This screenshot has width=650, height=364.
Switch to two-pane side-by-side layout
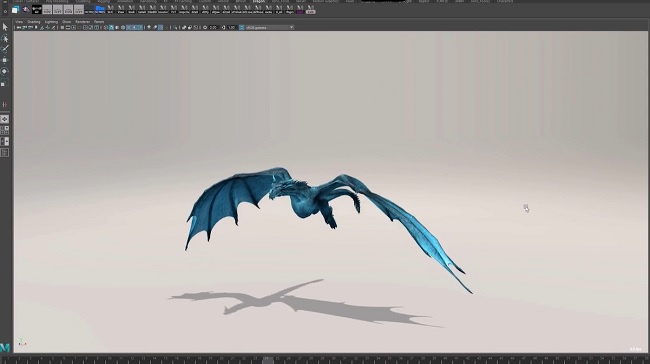(5, 142)
